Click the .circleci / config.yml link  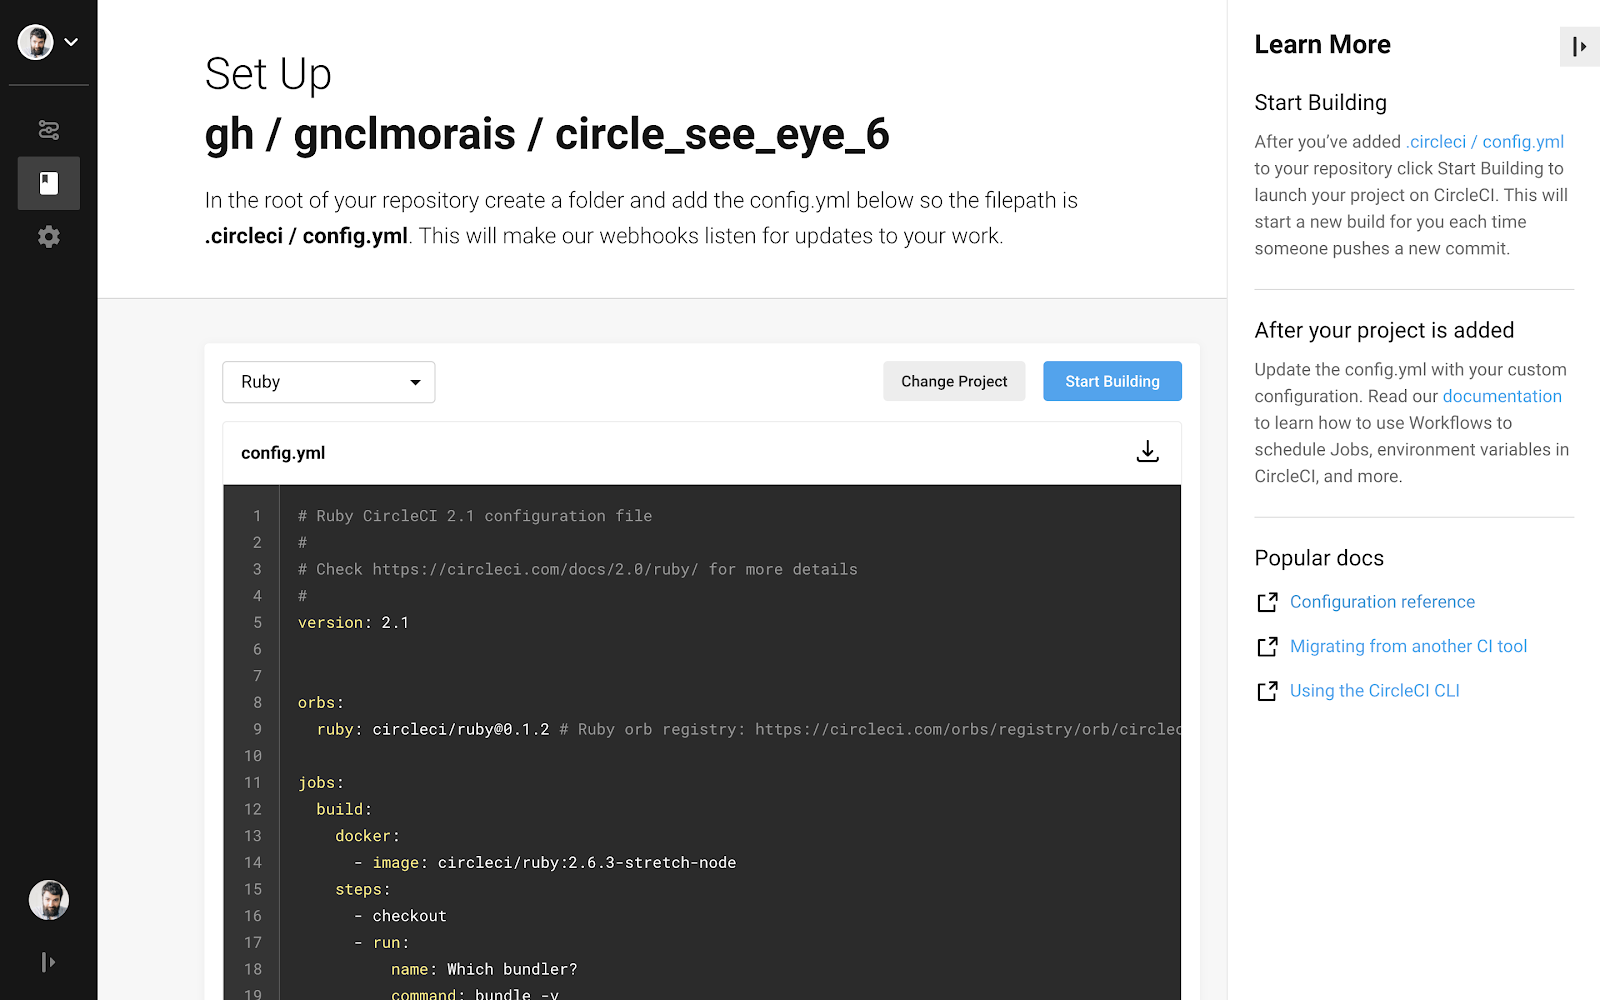pos(1485,141)
